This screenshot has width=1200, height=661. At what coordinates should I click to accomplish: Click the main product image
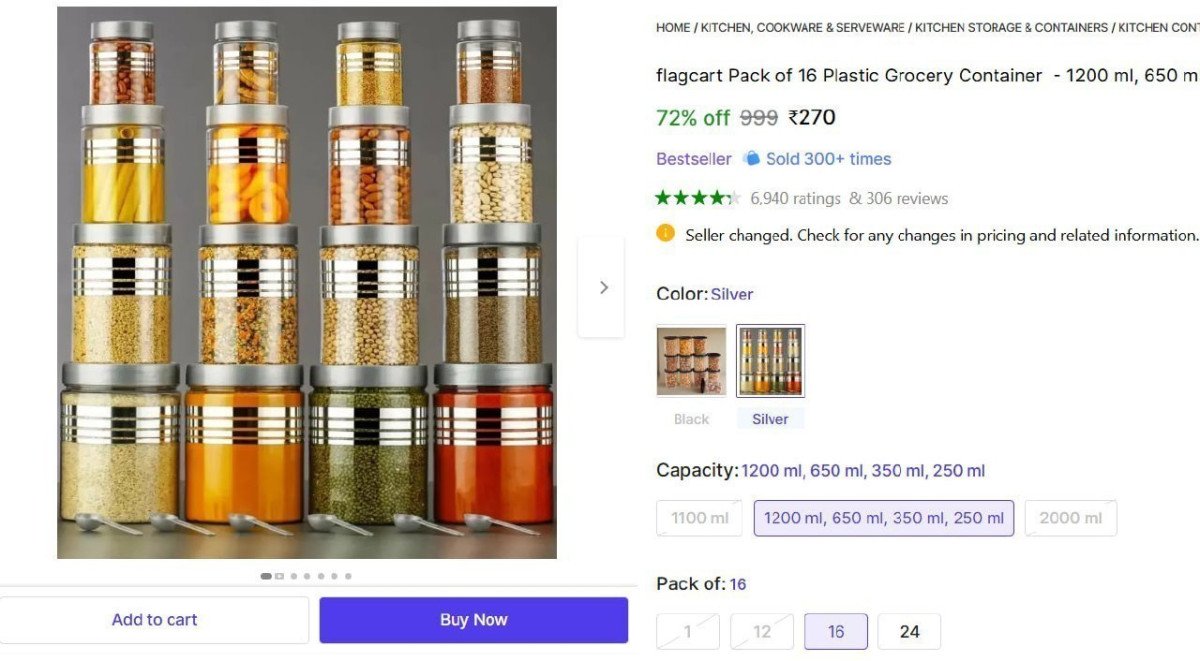click(307, 283)
